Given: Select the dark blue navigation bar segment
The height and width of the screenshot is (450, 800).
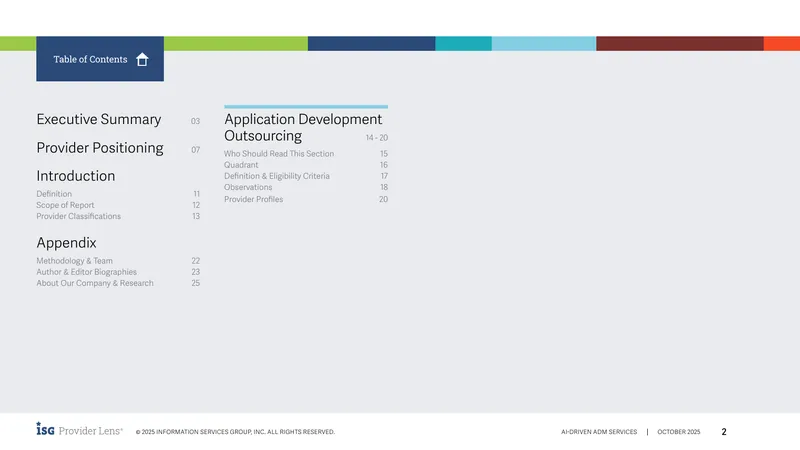Looking at the screenshot, I should [x=371, y=43].
